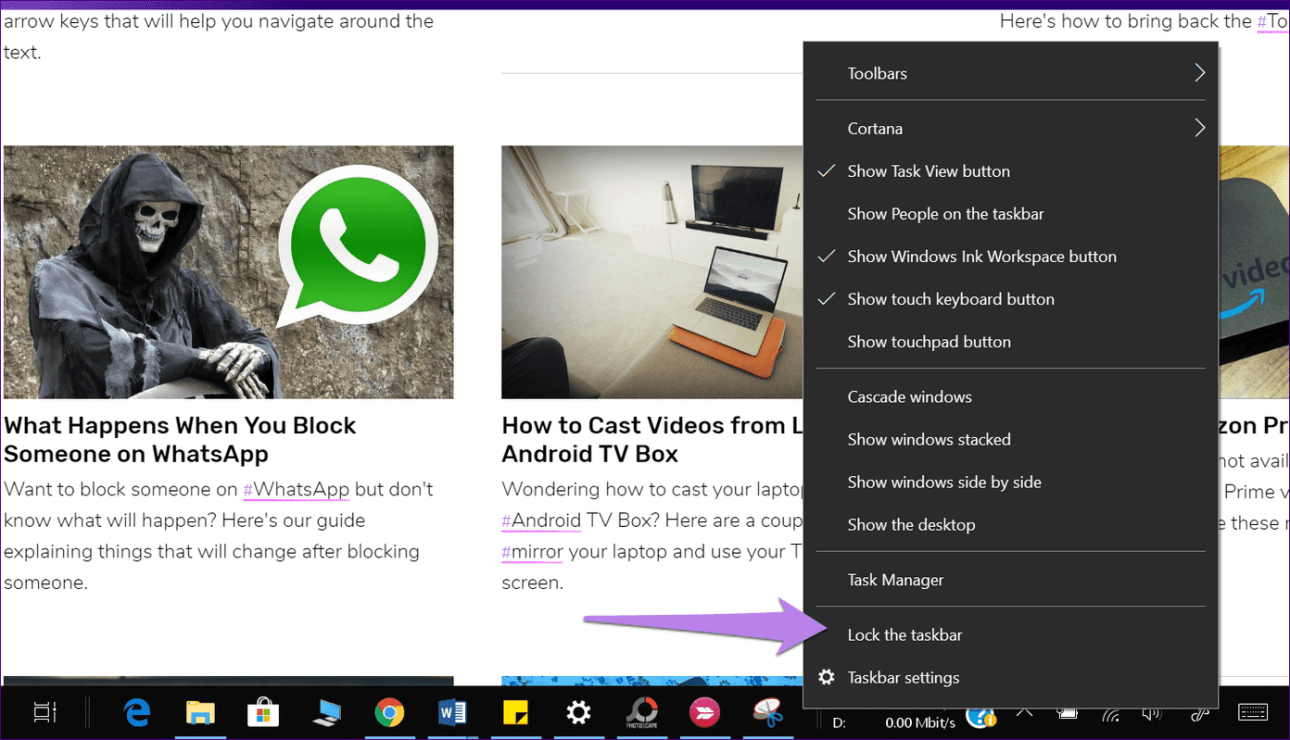Image resolution: width=1290 pixels, height=740 pixels.
Task: Expand the Cortana submenu
Action: pyautogui.click(x=1010, y=128)
